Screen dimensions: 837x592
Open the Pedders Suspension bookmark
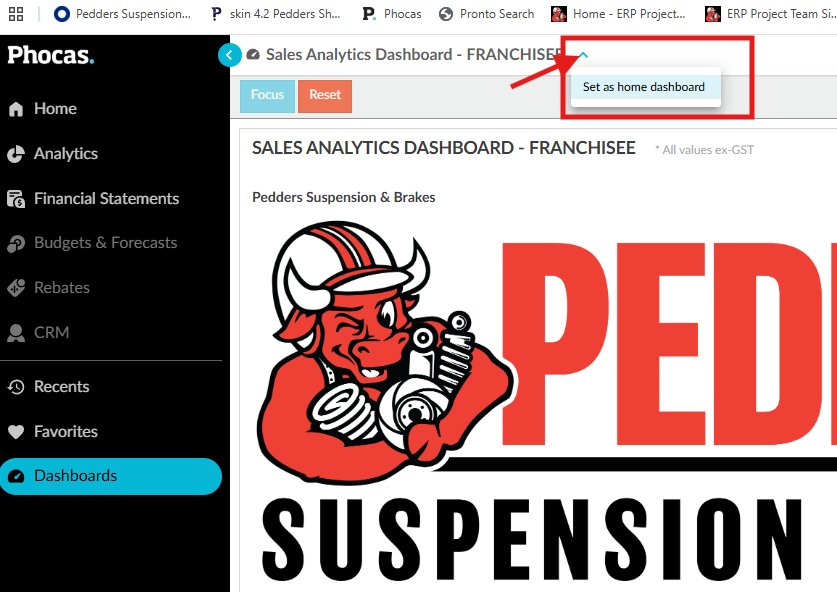click(122, 14)
